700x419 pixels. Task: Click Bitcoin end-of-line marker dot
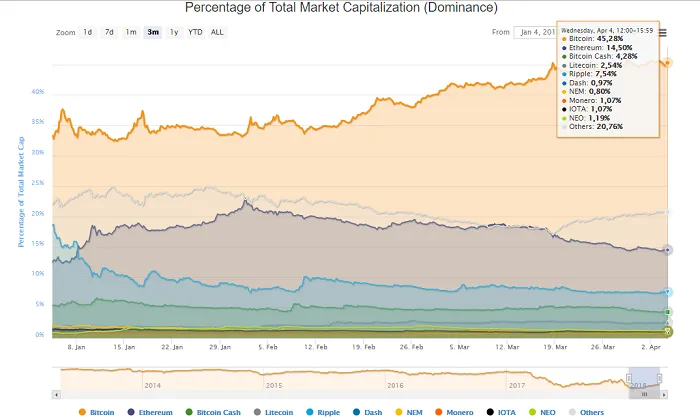(667, 63)
